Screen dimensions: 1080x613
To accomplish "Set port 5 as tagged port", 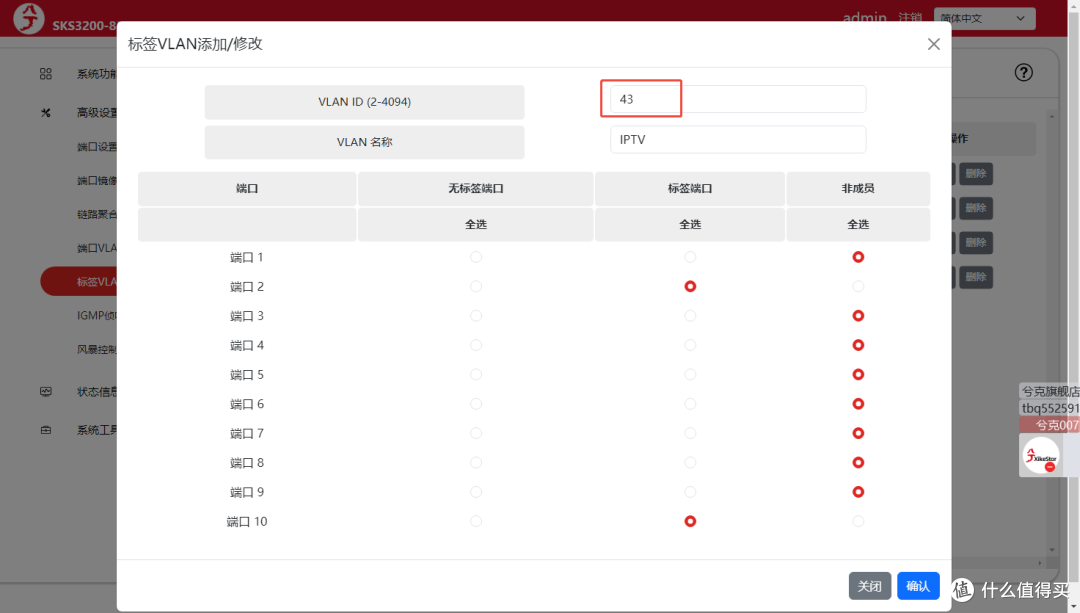I will [x=690, y=375].
